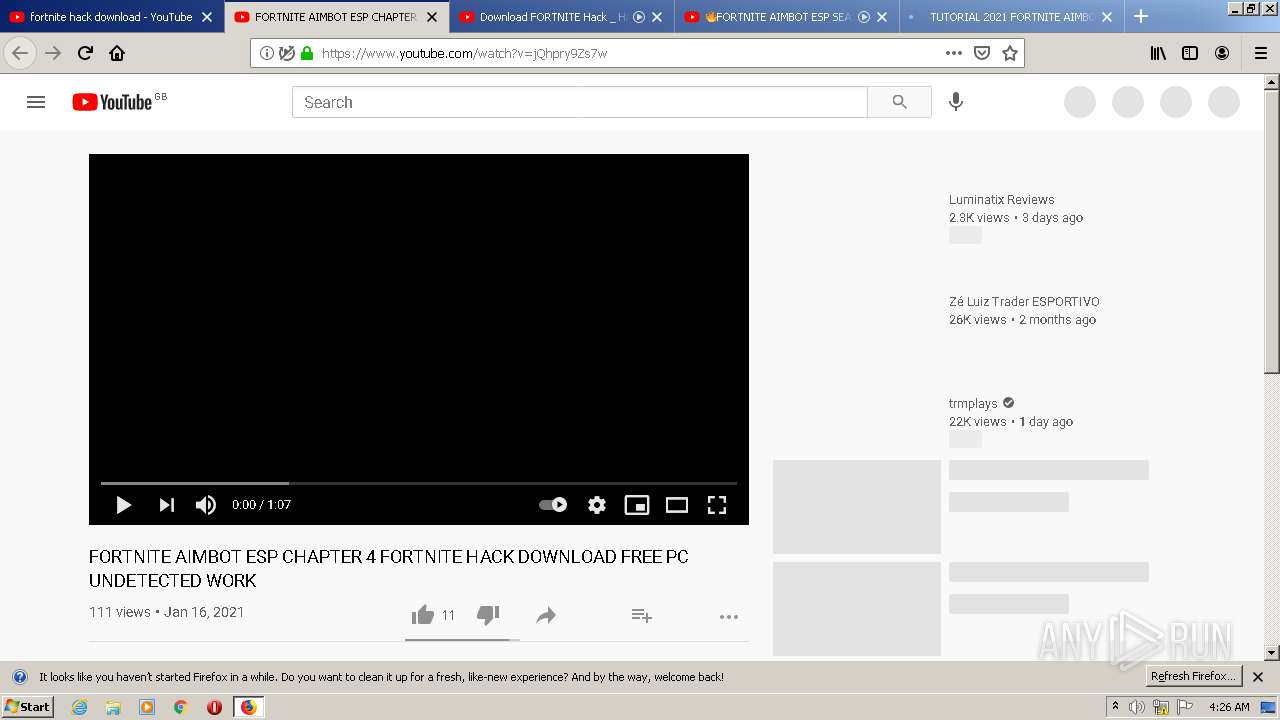Play the video with the play button
The height and width of the screenshot is (720, 1280).
point(124,505)
